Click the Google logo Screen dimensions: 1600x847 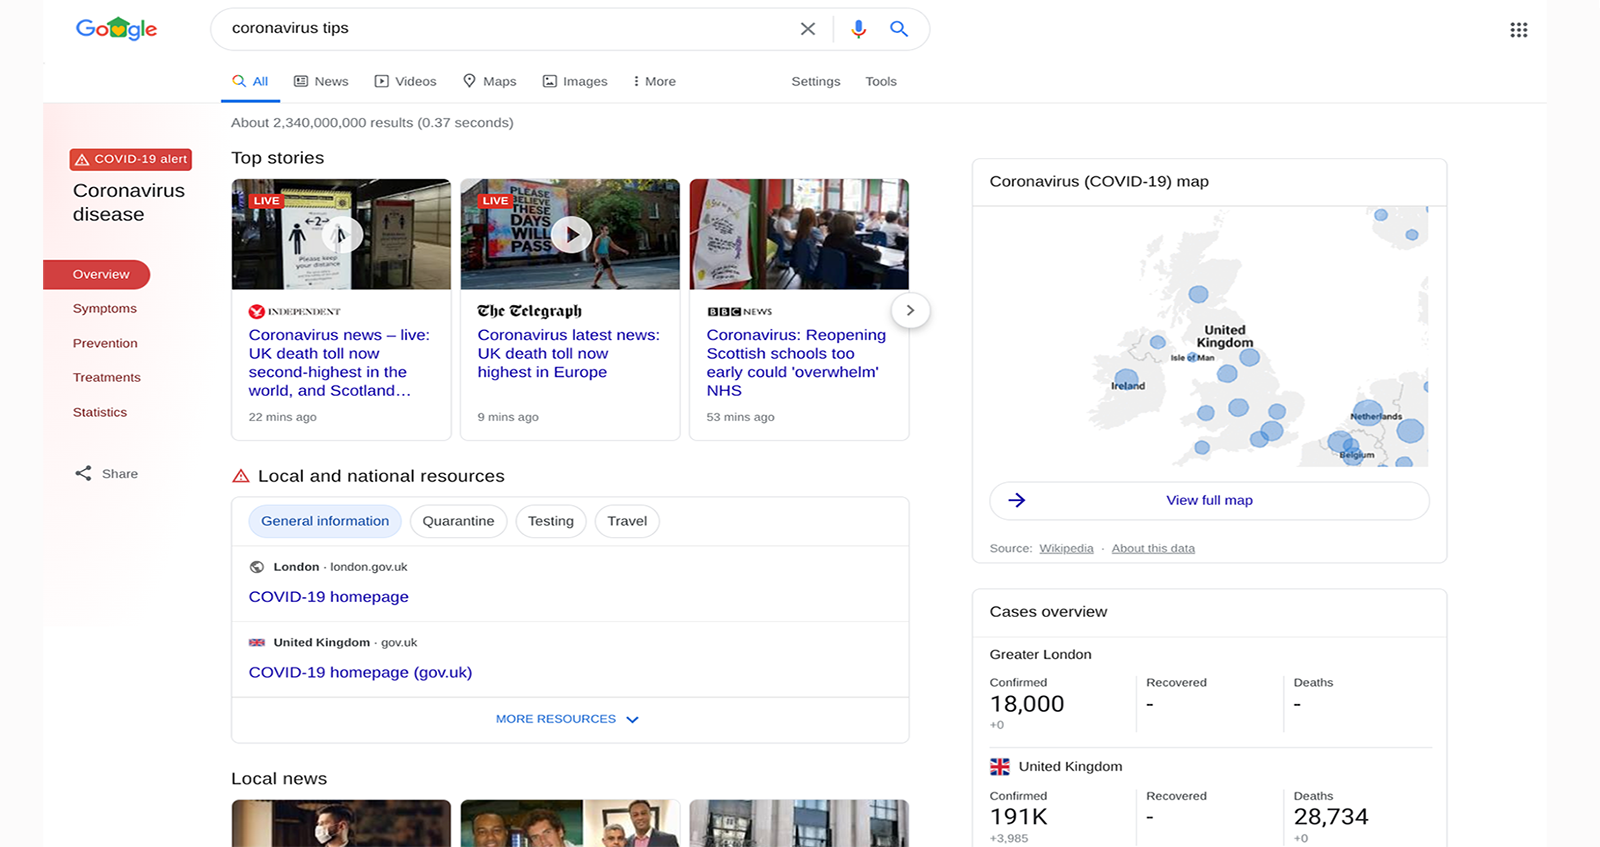tap(116, 29)
